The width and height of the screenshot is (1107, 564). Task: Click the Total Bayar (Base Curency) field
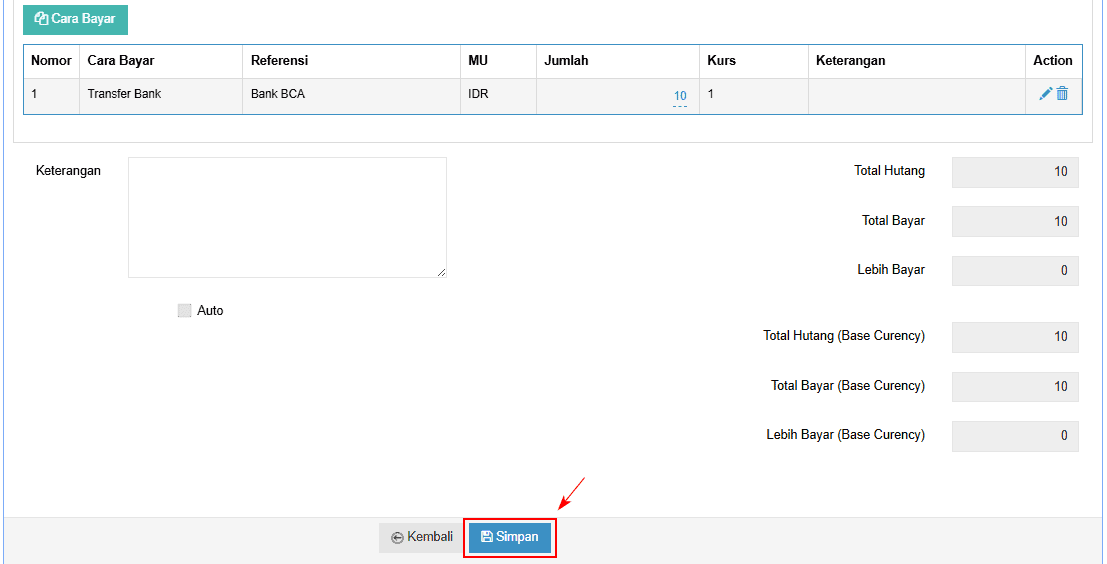coord(1015,387)
